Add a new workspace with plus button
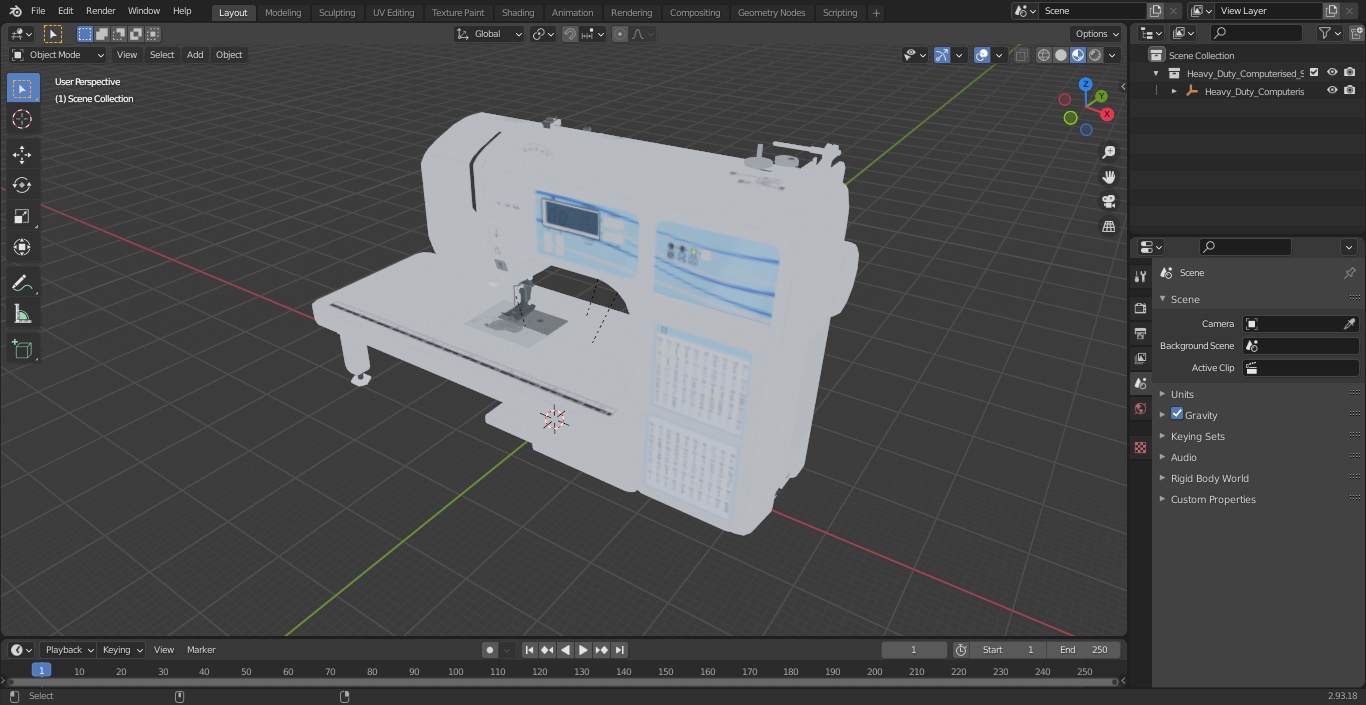The width and height of the screenshot is (1366, 705). click(876, 13)
